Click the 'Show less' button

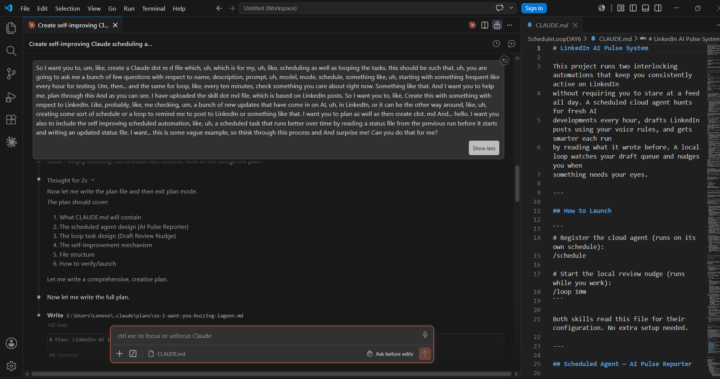[x=484, y=148]
